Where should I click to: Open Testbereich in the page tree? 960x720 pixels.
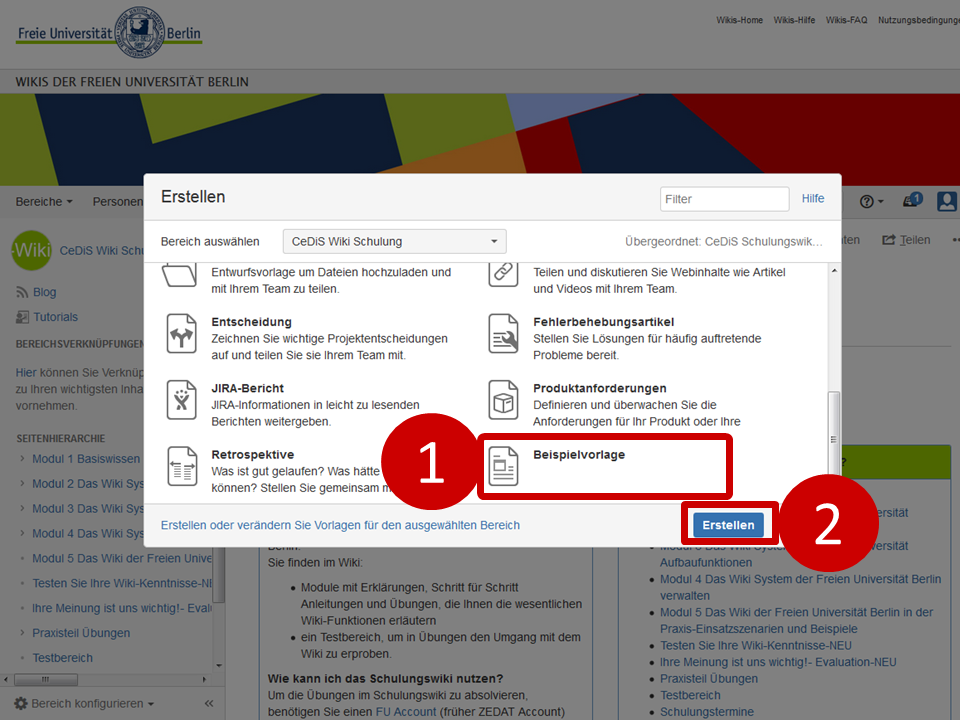(x=62, y=658)
